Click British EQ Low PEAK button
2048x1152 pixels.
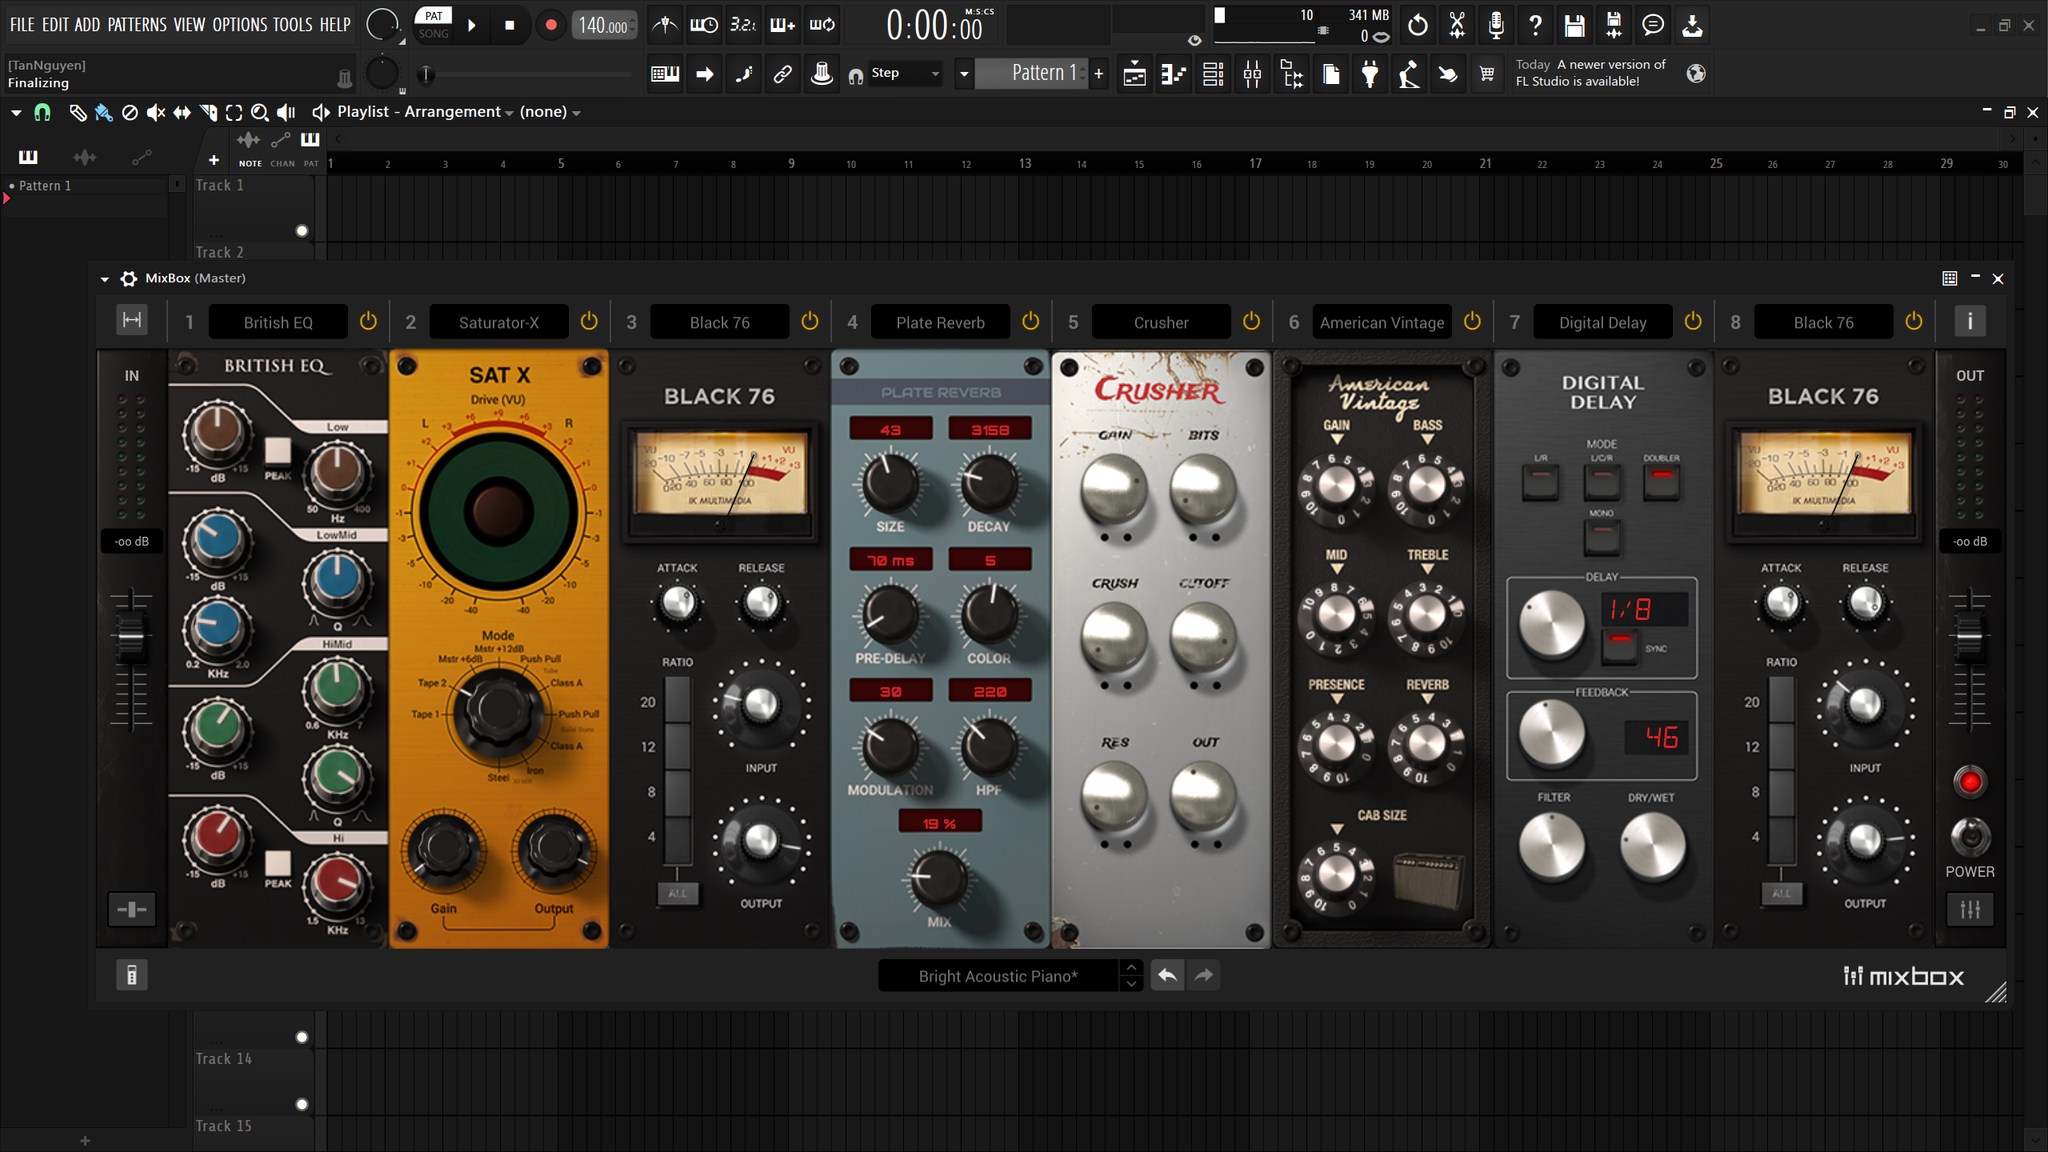(x=277, y=450)
